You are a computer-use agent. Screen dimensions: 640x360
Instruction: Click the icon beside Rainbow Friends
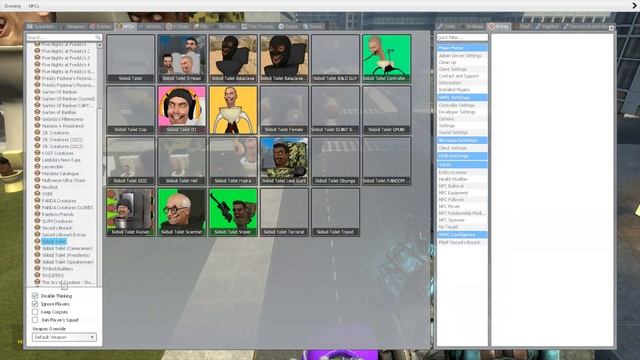(x=37, y=214)
